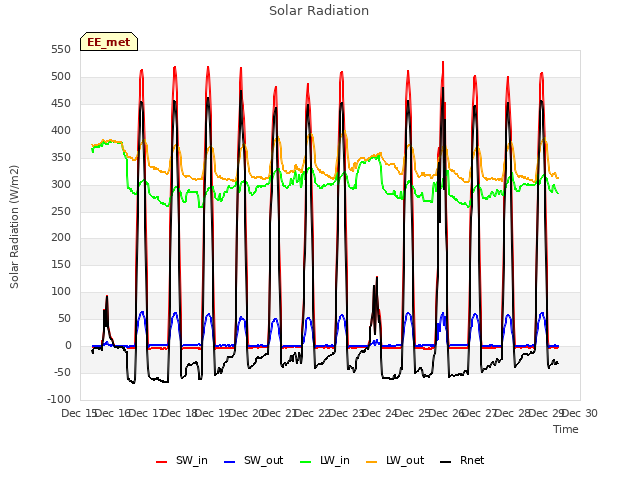The width and height of the screenshot is (640, 480).
Task: Click the 250 y-axis tick label
Action: coord(61,211)
